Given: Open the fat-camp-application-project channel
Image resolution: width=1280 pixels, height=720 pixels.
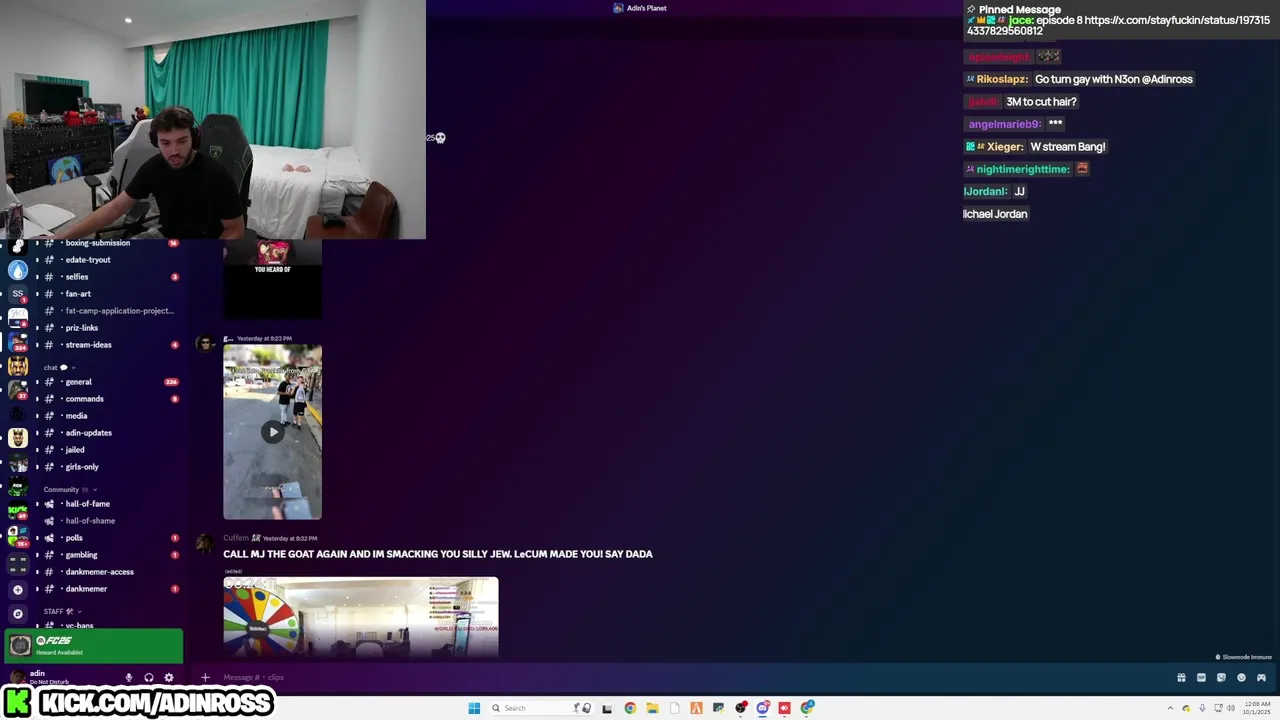Looking at the screenshot, I should 119,311.
